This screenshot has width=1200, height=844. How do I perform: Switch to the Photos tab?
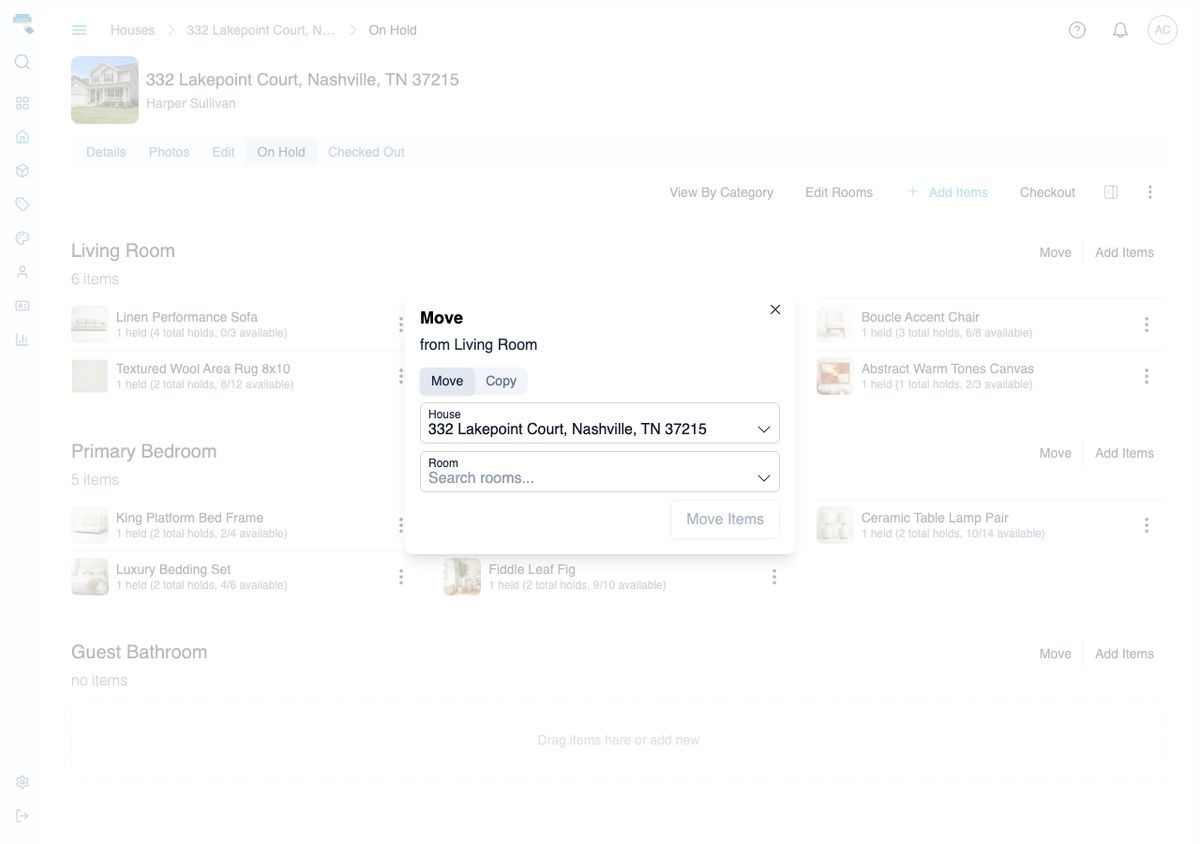pyautogui.click(x=169, y=152)
